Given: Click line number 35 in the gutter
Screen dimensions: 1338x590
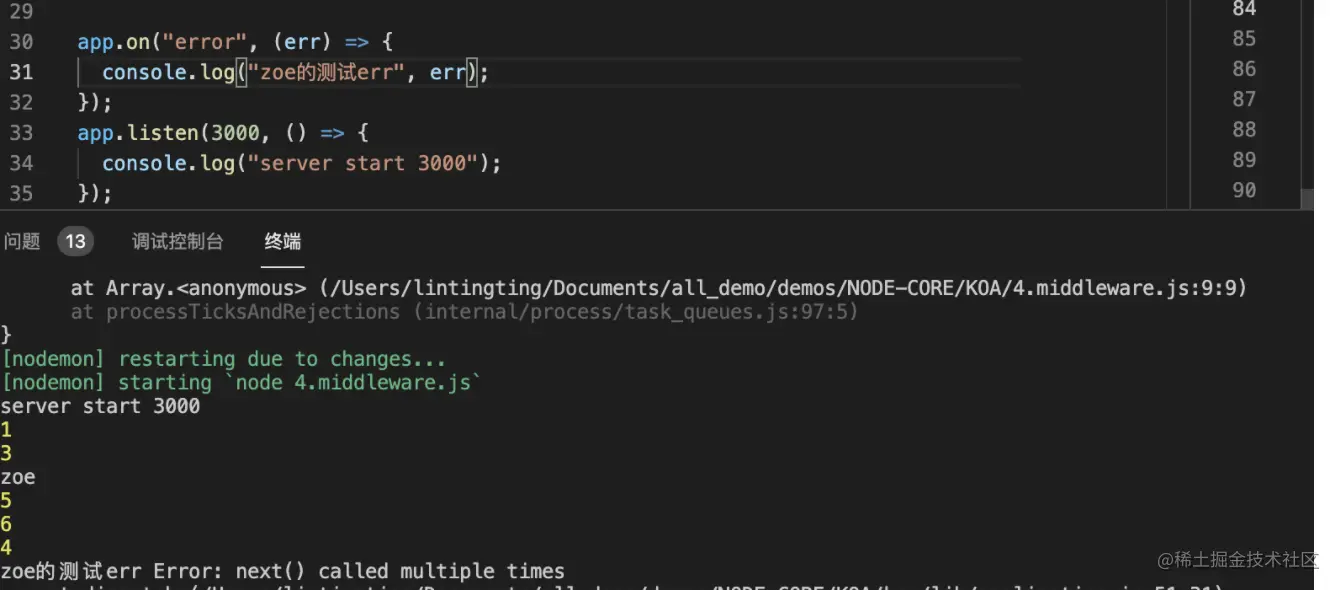Looking at the screenshot, I should 21,193.
